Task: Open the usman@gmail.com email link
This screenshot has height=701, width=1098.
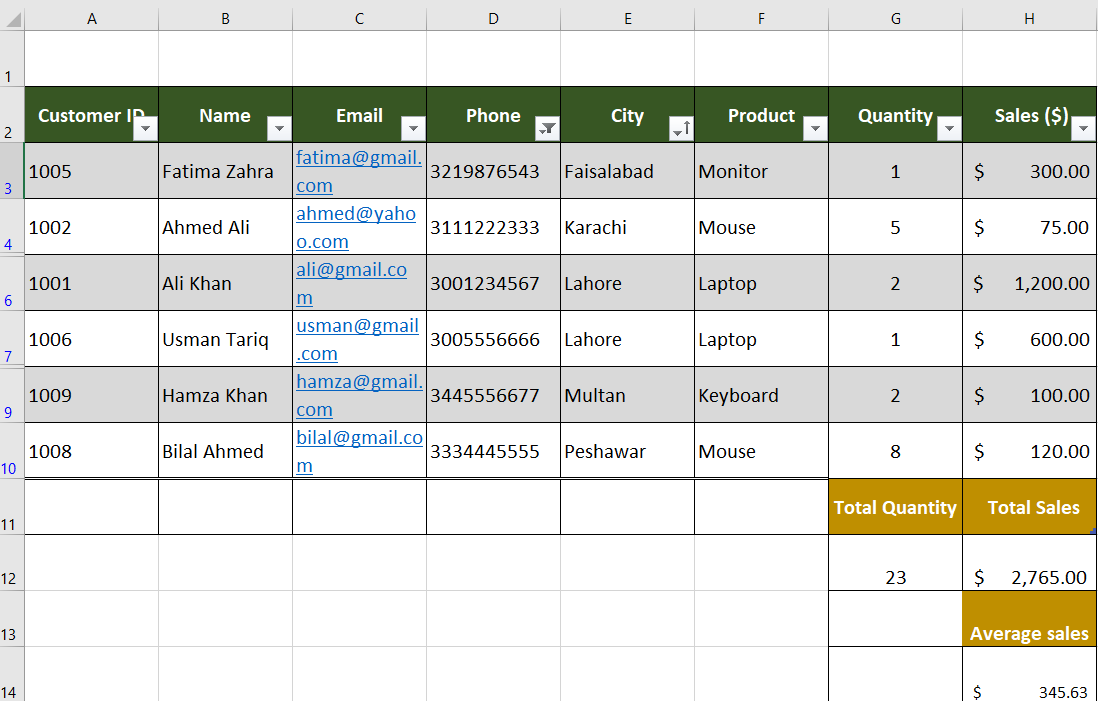Action: tap(357, 340)
